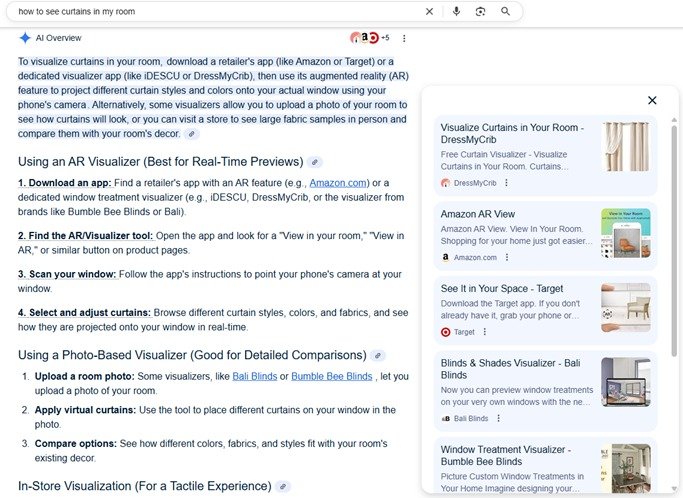The height and width of the screenshot is (498, 683).
Task: Click the source favicons with +5 badge
Action: coord(370,38)
